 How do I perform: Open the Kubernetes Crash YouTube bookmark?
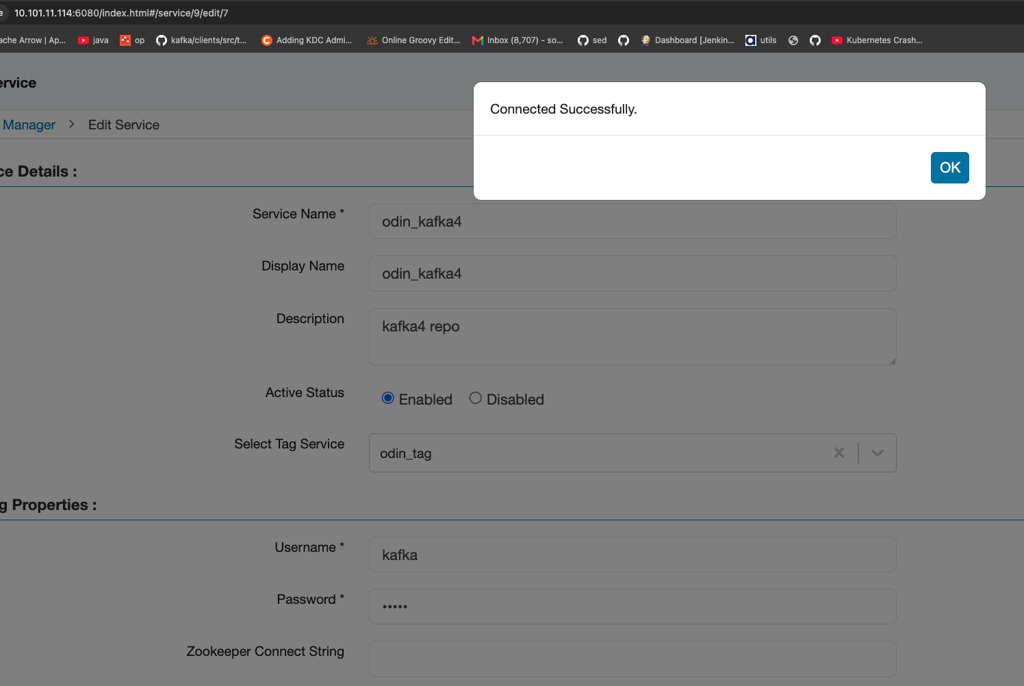(876, 41)
